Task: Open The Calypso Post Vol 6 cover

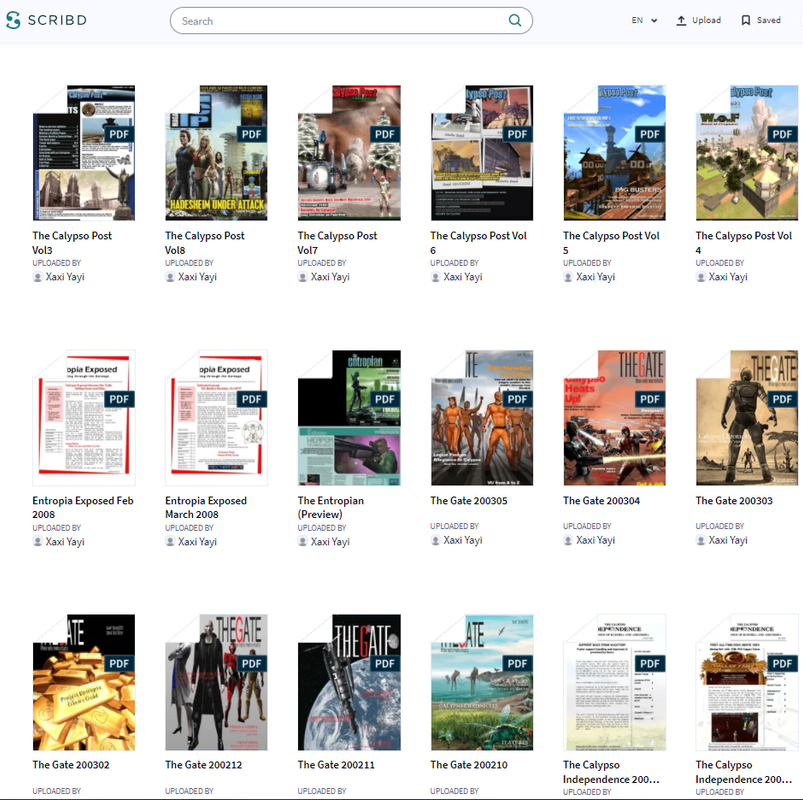Action: (x=482, y=153)
